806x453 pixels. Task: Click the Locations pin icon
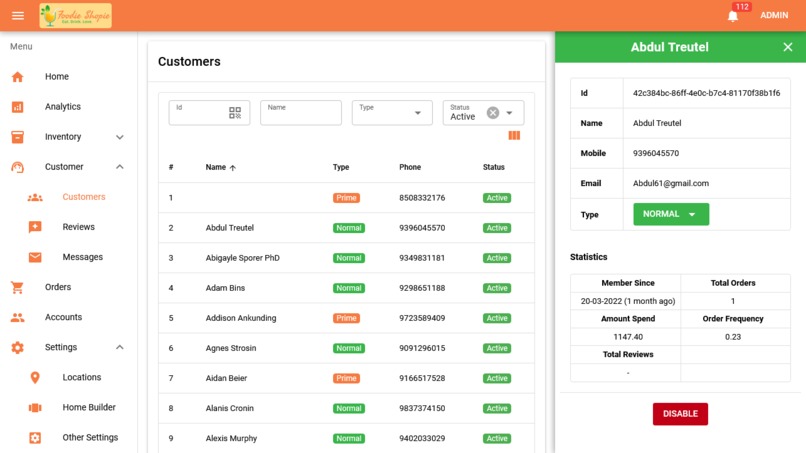[35, 377]
